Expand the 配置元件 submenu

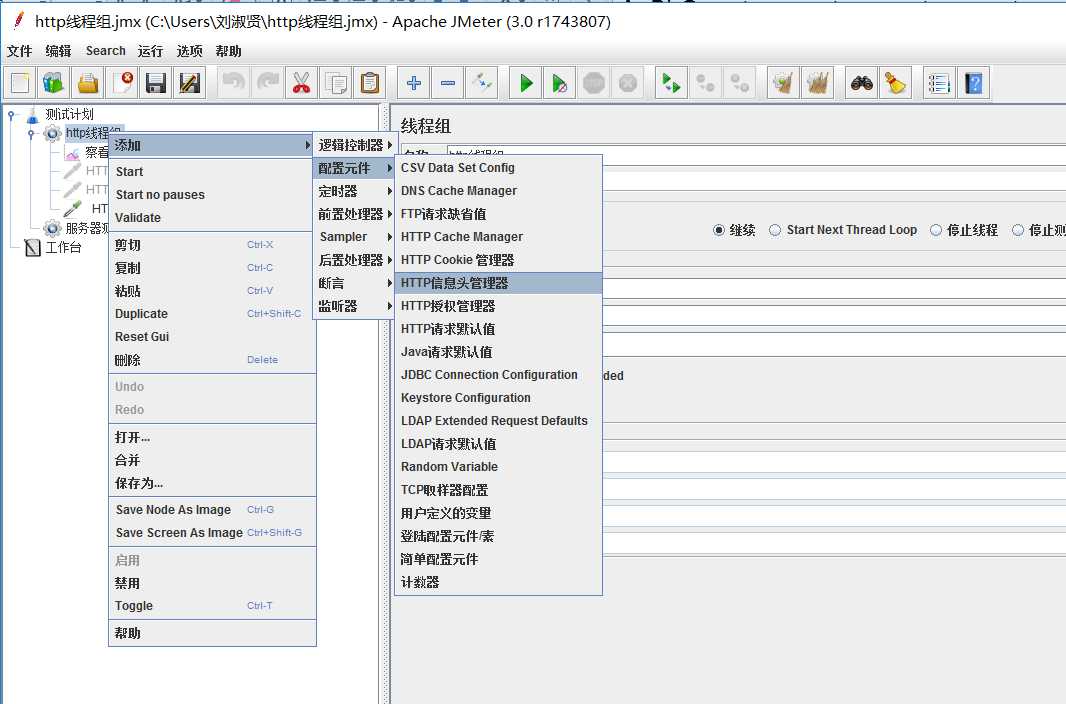click(354, 168)
